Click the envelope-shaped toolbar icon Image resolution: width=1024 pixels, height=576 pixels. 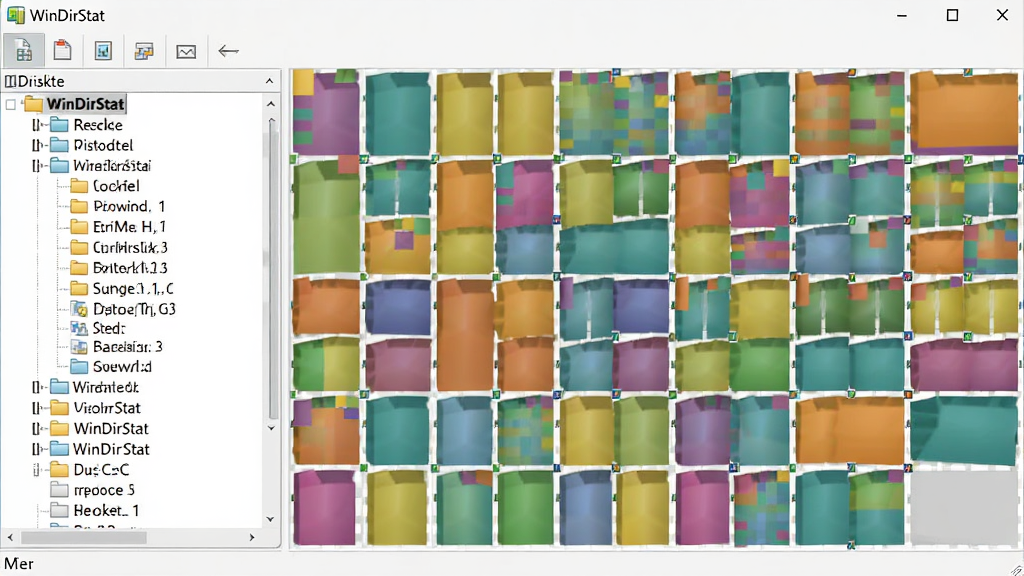186,52
